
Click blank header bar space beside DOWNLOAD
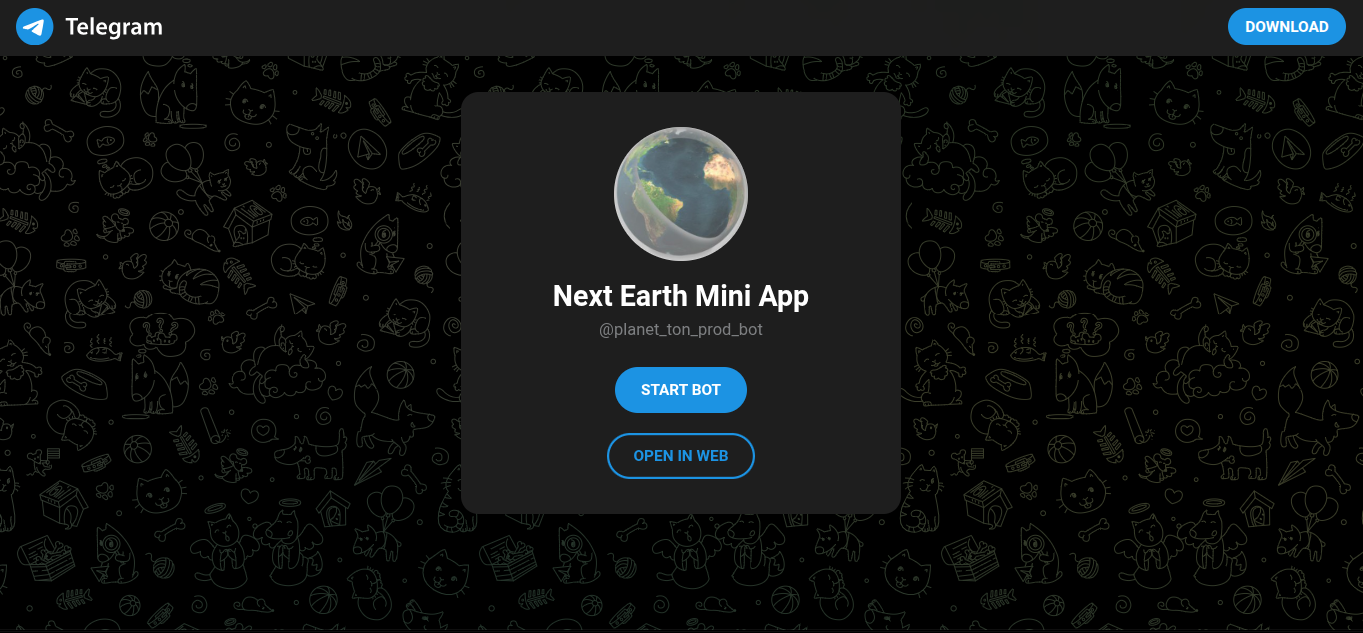pos(700,27)
